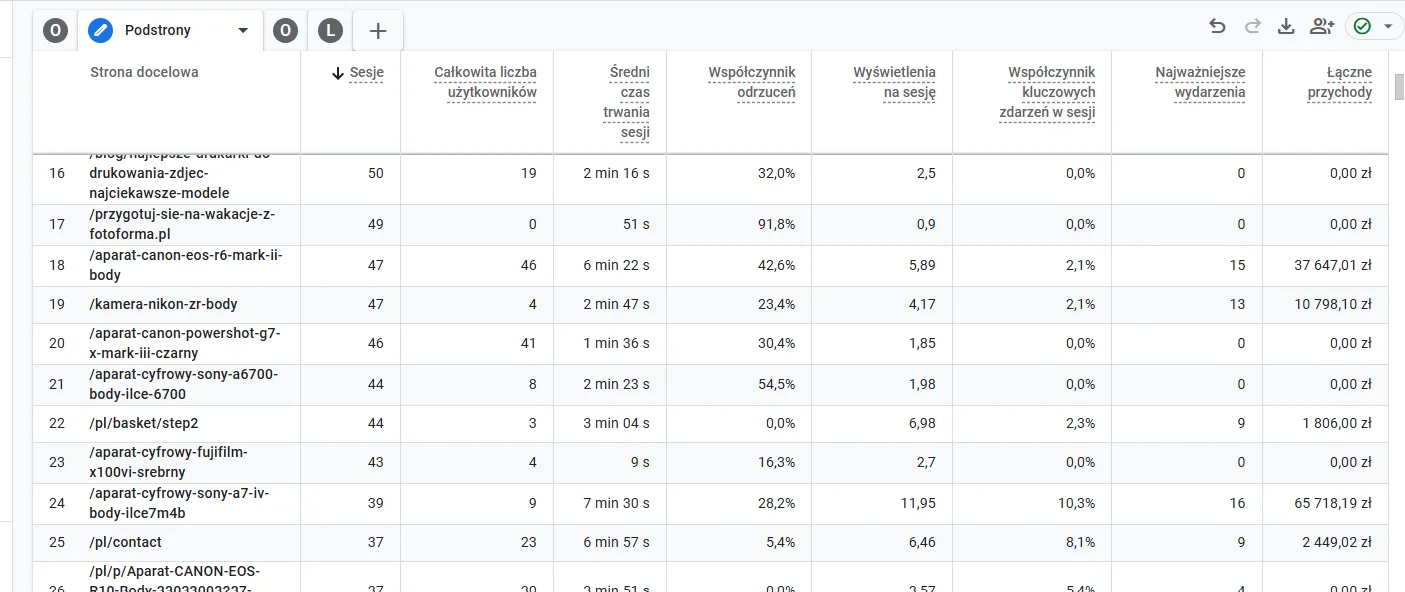The image size is (1405, 592).
Task: Click the Wyświetlenia na sesję column header
Action: tap(894, 82)
